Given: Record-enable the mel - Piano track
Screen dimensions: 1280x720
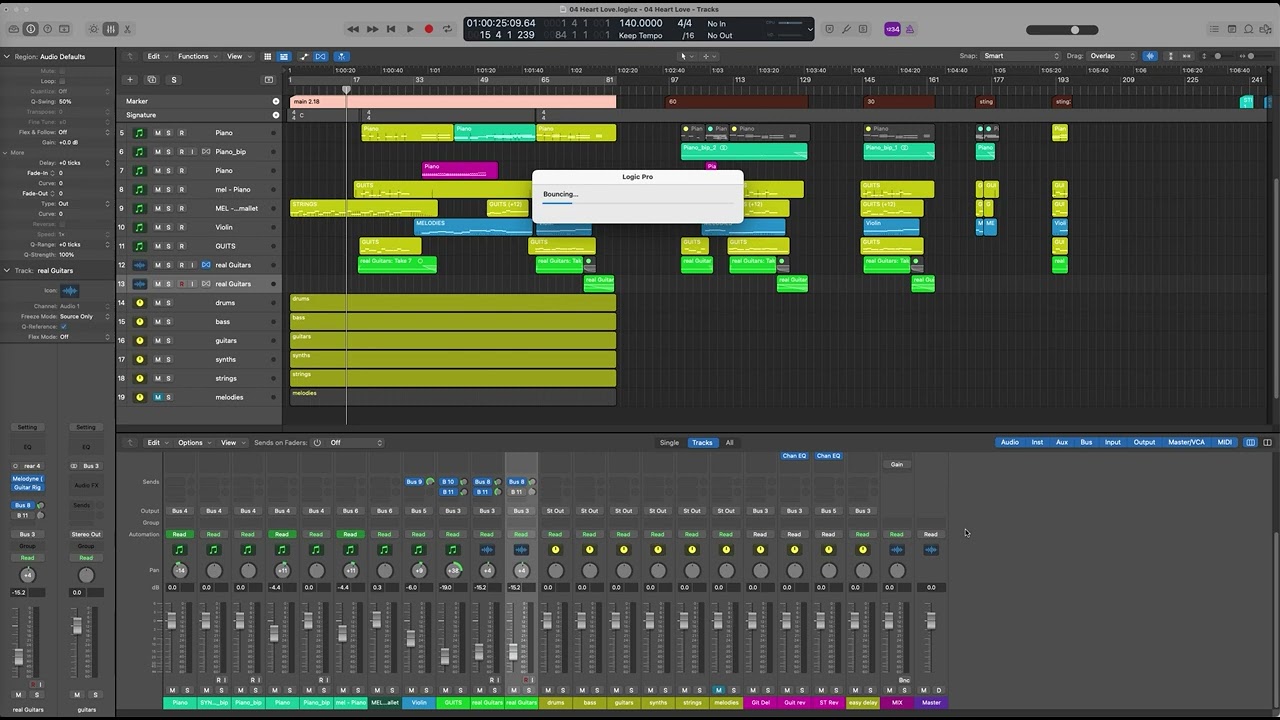Looking at the screenshot, I should click(181, 189).
